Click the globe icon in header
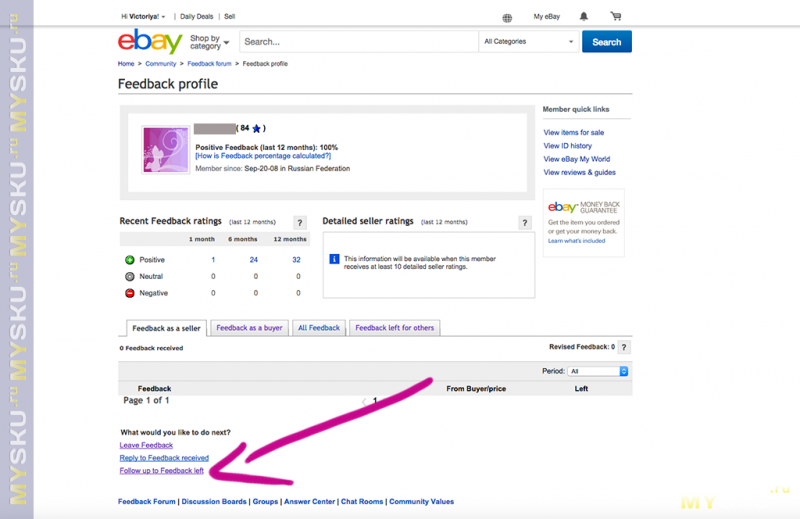The height and width of the screenshot is (519, 800). [x=507, y=17]
